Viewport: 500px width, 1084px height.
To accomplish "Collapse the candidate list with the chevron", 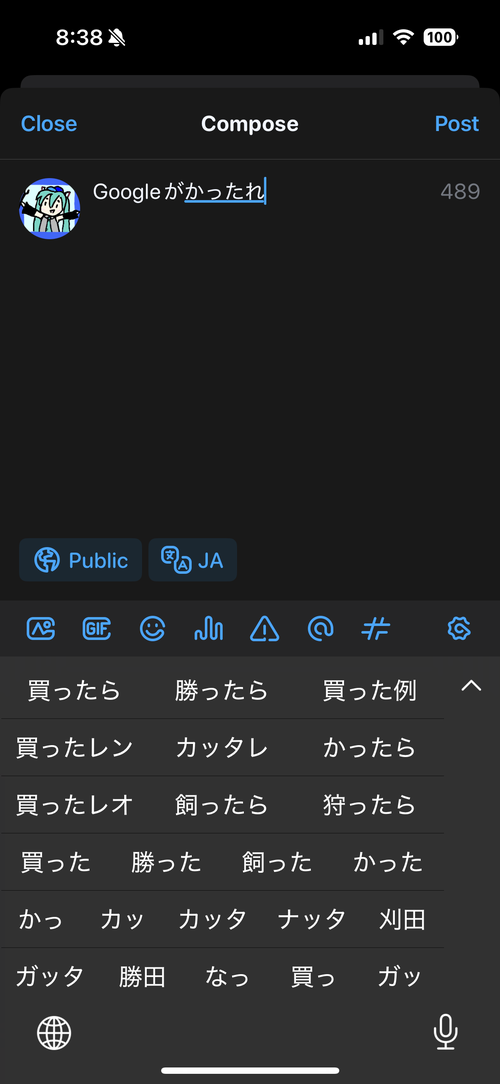I will pos(471,686).
